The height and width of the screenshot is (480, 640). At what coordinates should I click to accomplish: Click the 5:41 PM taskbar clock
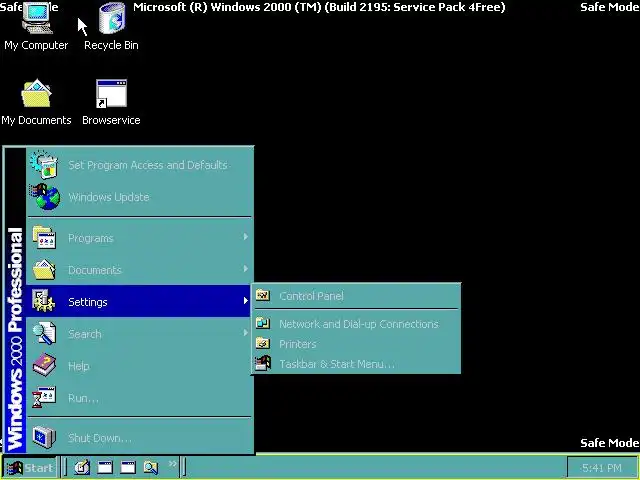click(602, 468)
